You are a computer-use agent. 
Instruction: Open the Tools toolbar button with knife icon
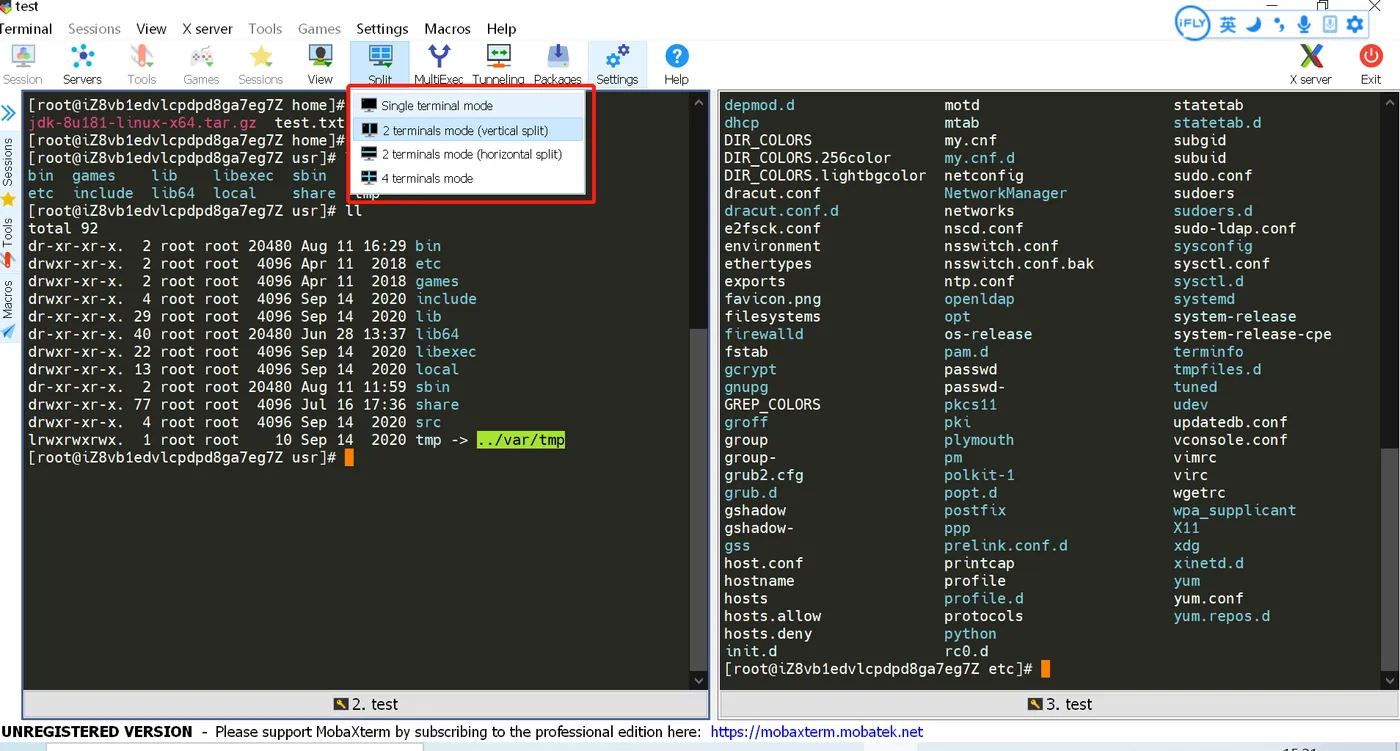[x=141, y=64]
